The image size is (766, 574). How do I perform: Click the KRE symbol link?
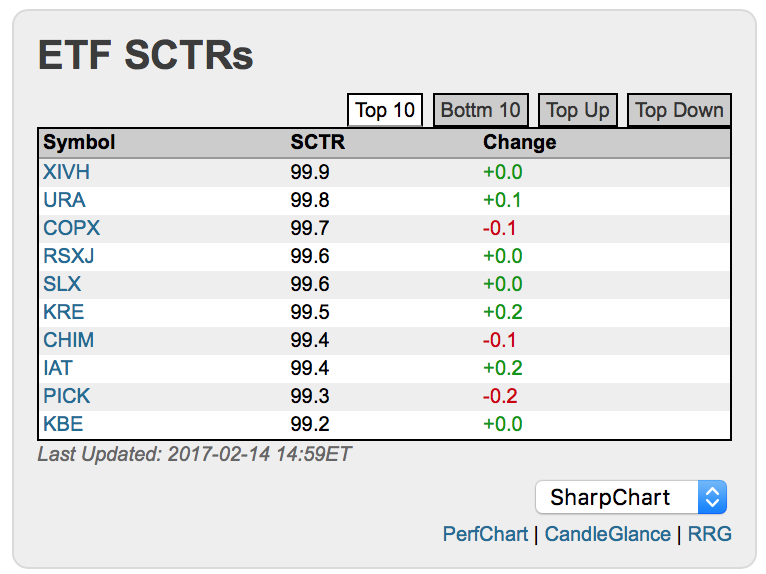(63, 312)
